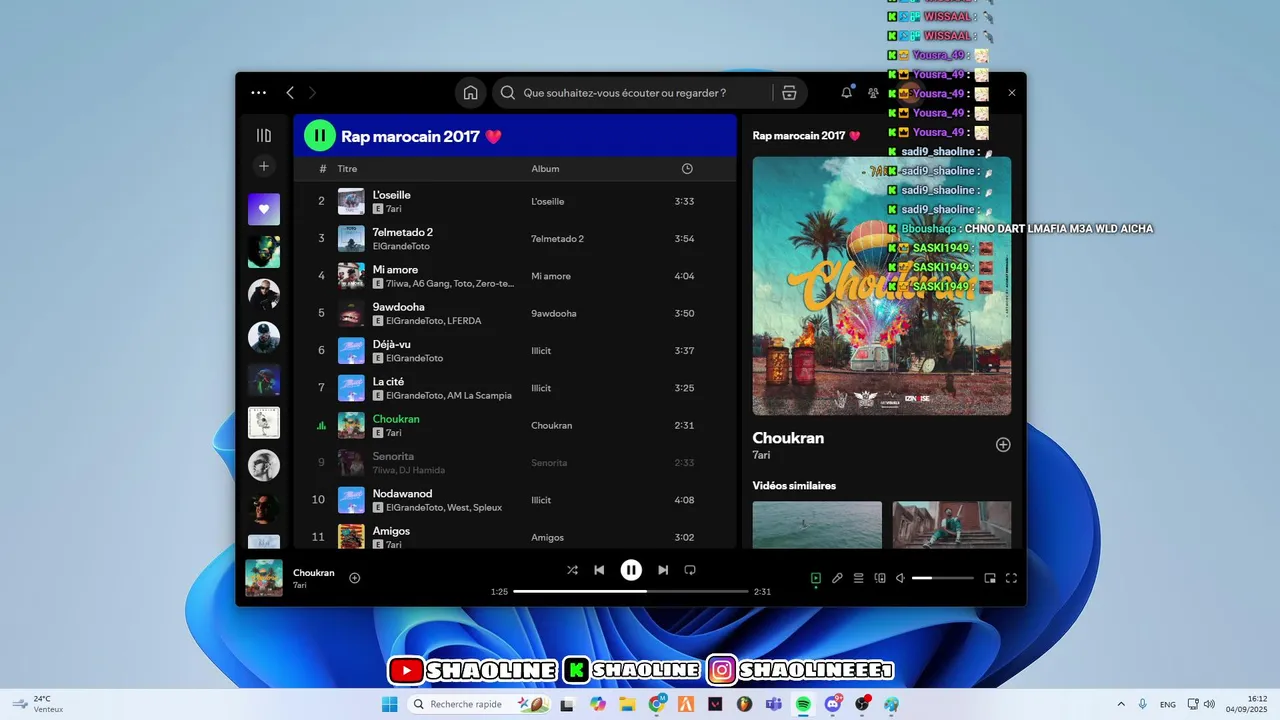Open Discord from the taskbar

pyautogui.click(x=833, y=704)
